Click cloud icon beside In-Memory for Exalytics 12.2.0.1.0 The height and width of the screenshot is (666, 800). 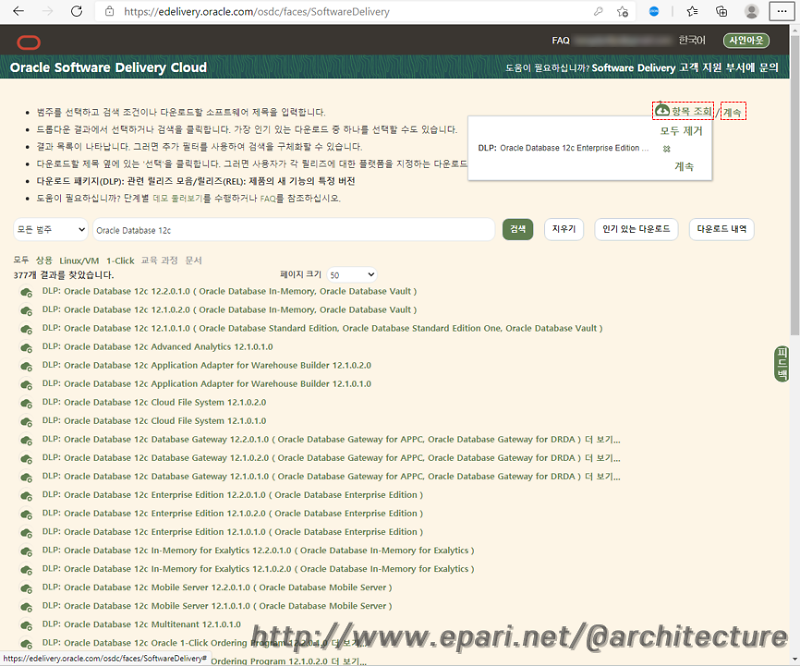26,552
